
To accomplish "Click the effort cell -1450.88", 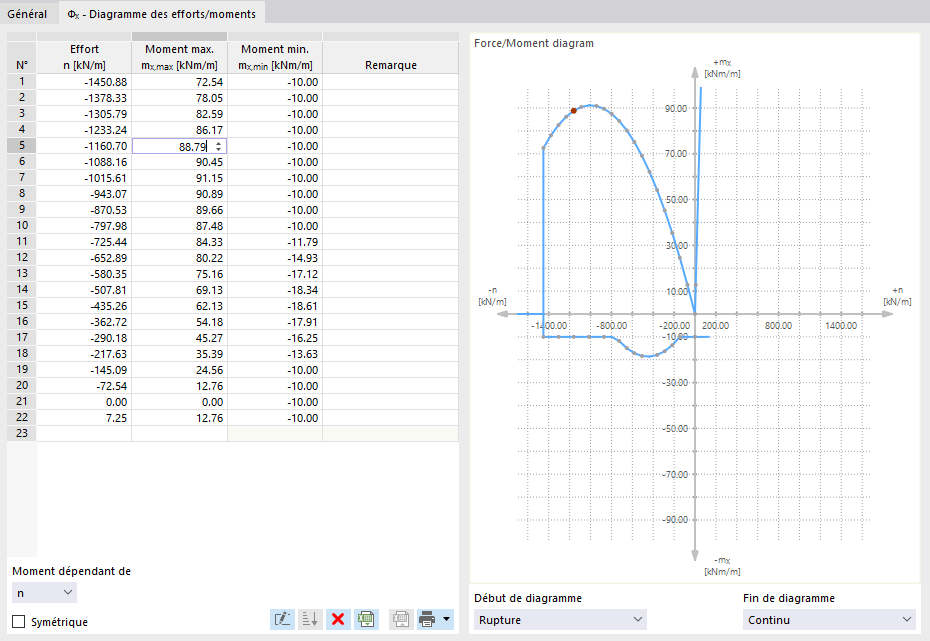I will (84, 82).
